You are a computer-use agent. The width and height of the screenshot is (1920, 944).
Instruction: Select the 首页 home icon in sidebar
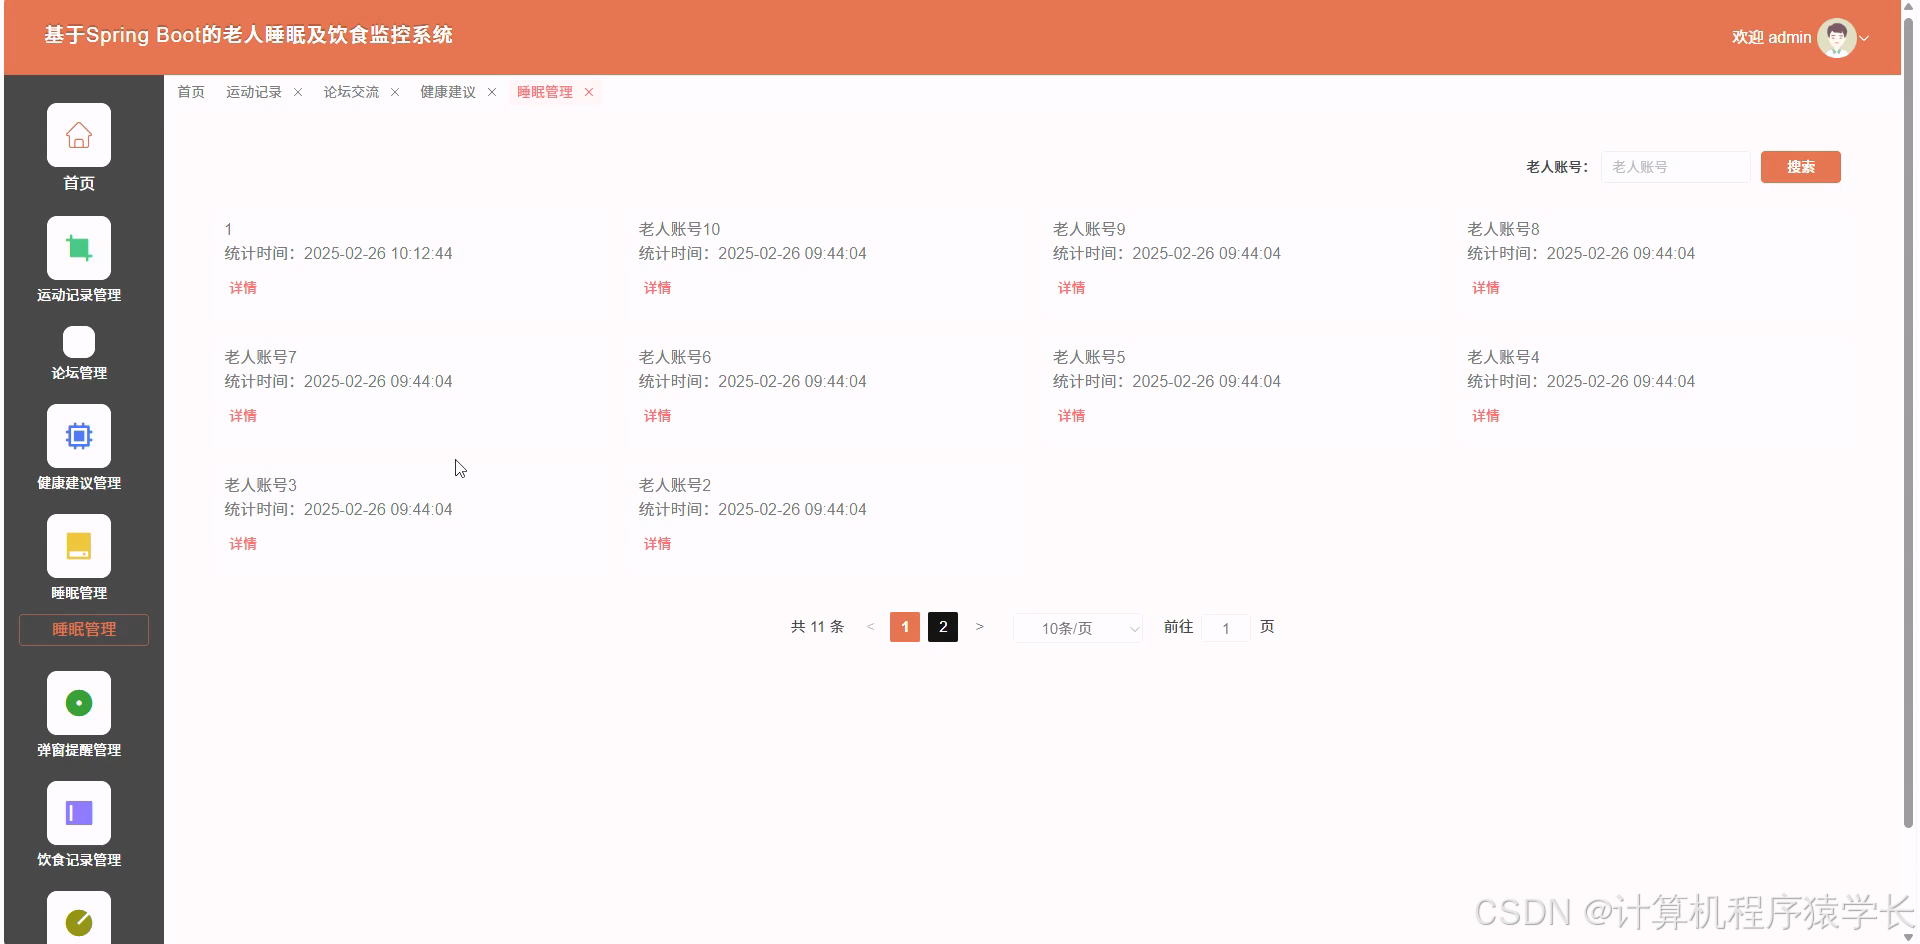(x=79, y=134)
